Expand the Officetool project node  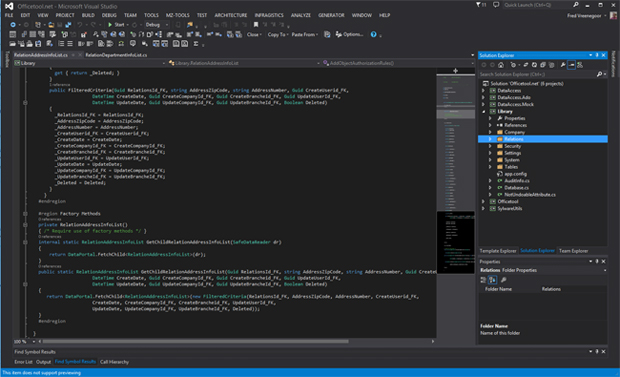pos(483,201)
